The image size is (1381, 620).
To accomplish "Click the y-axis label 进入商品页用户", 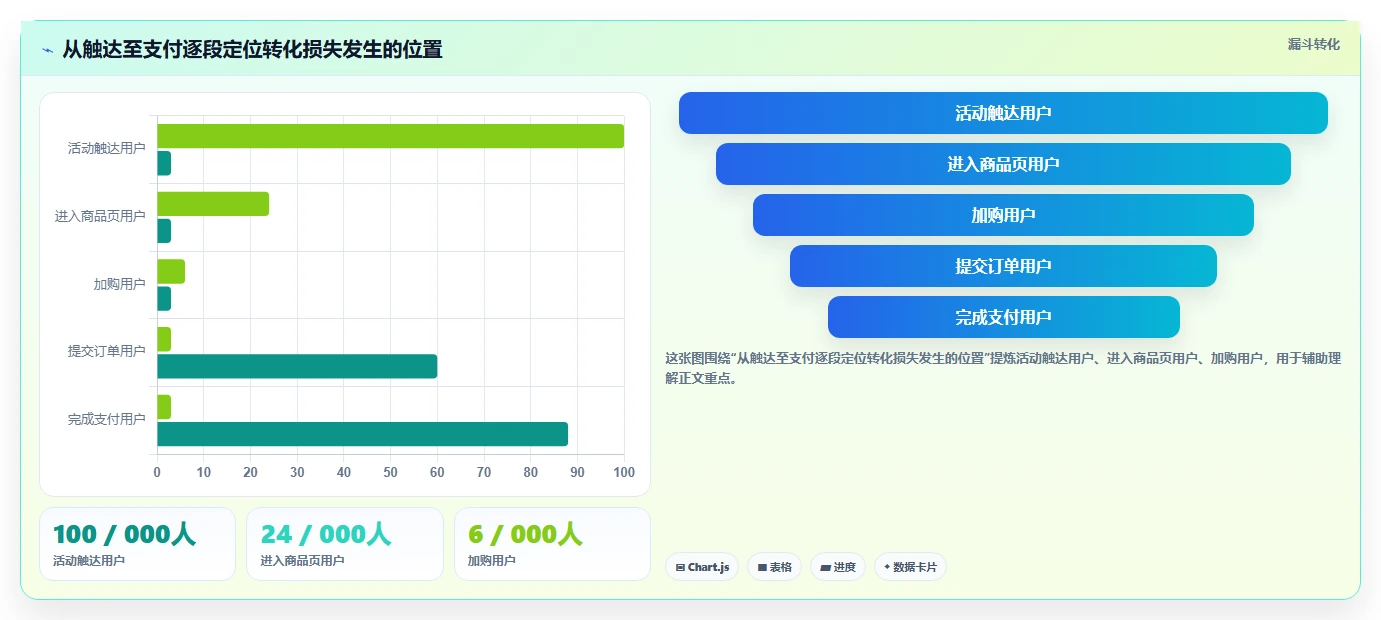I will pos(100,216).
